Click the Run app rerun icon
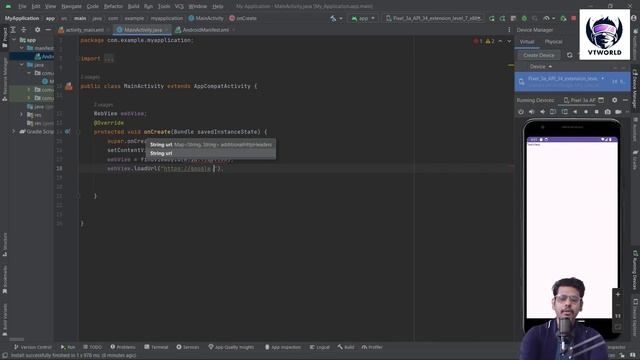 [491, 18]
